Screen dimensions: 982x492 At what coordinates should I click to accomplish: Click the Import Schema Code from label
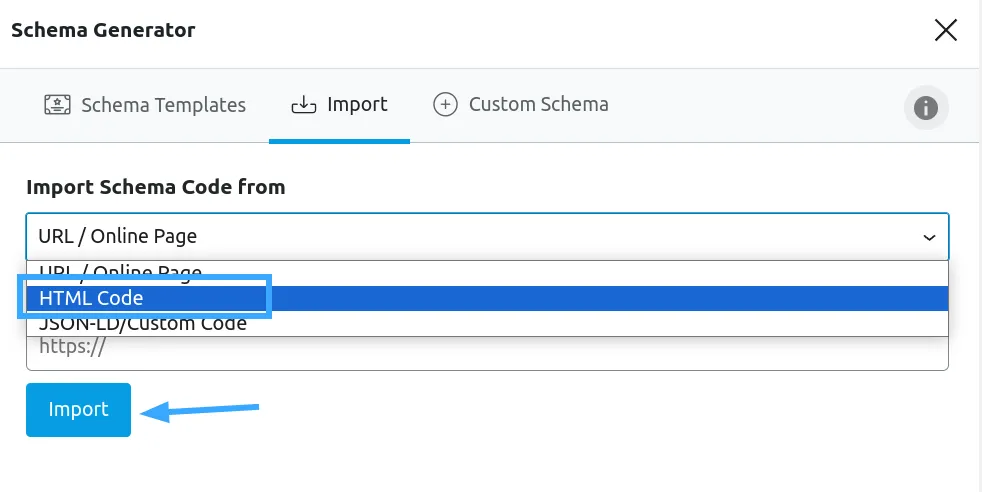155,187
